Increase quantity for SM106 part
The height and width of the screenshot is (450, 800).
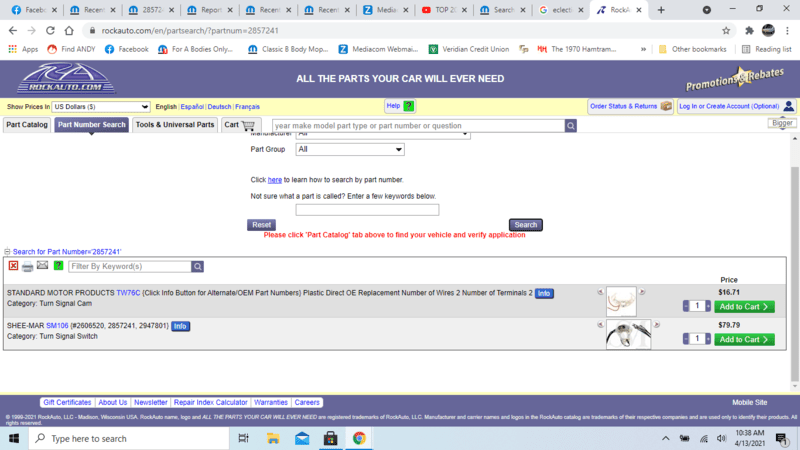(x=708, y=339)
